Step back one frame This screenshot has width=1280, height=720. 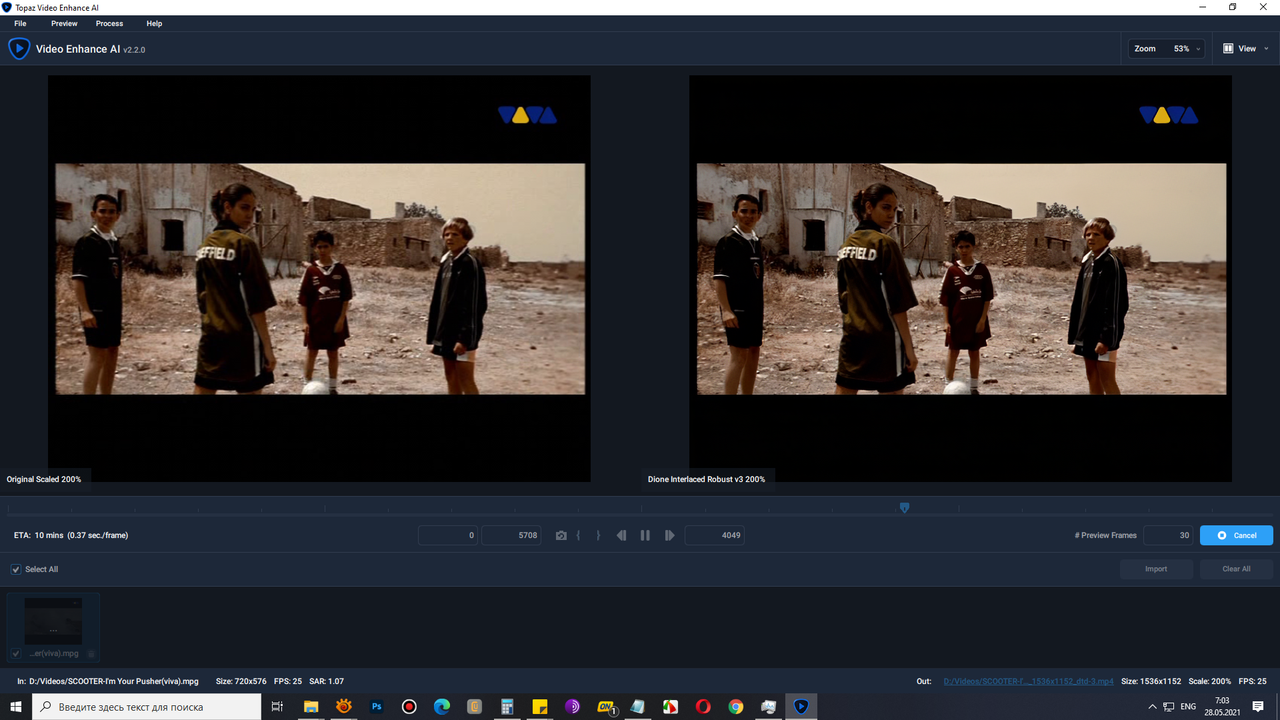pyautogui.click(x=621, y=536)
